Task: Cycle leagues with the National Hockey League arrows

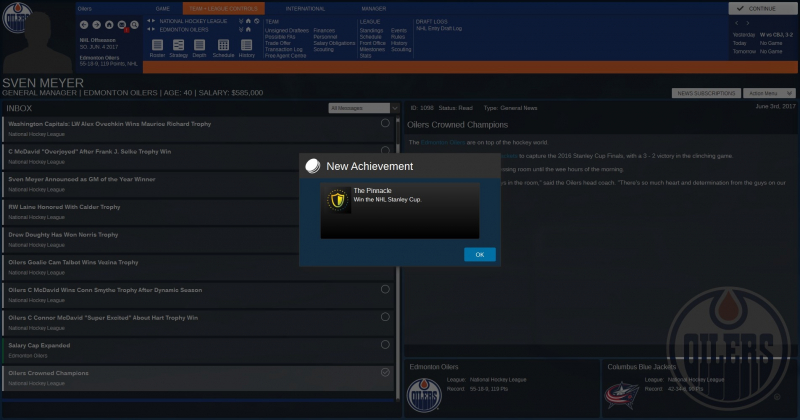Action: point(151,21)
